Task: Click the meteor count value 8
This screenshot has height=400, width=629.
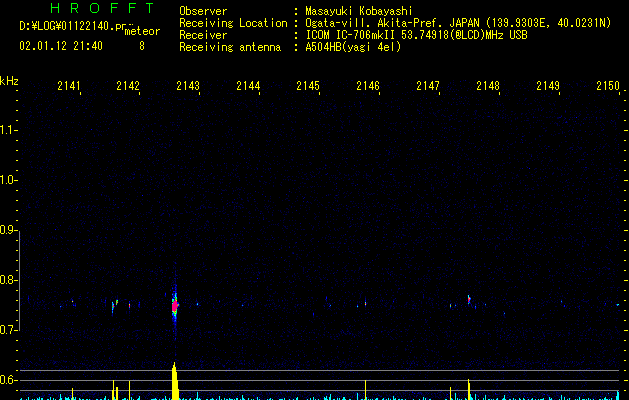Action: [x=142, y=46]
